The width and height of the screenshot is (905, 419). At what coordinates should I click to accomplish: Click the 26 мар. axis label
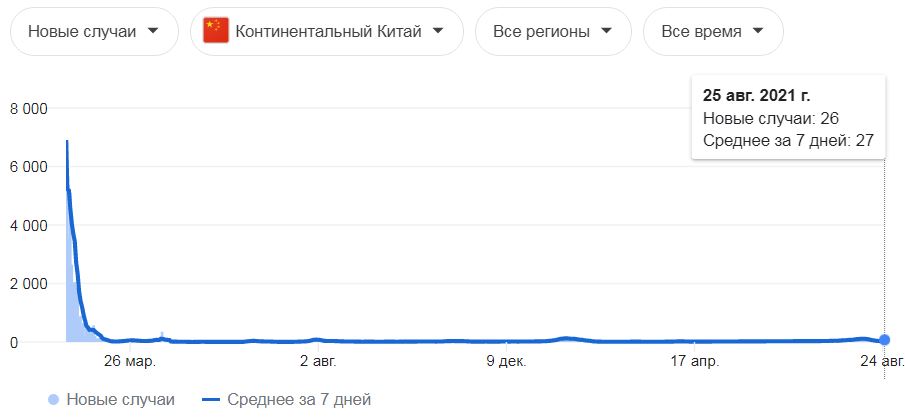[x=130, y=362]
